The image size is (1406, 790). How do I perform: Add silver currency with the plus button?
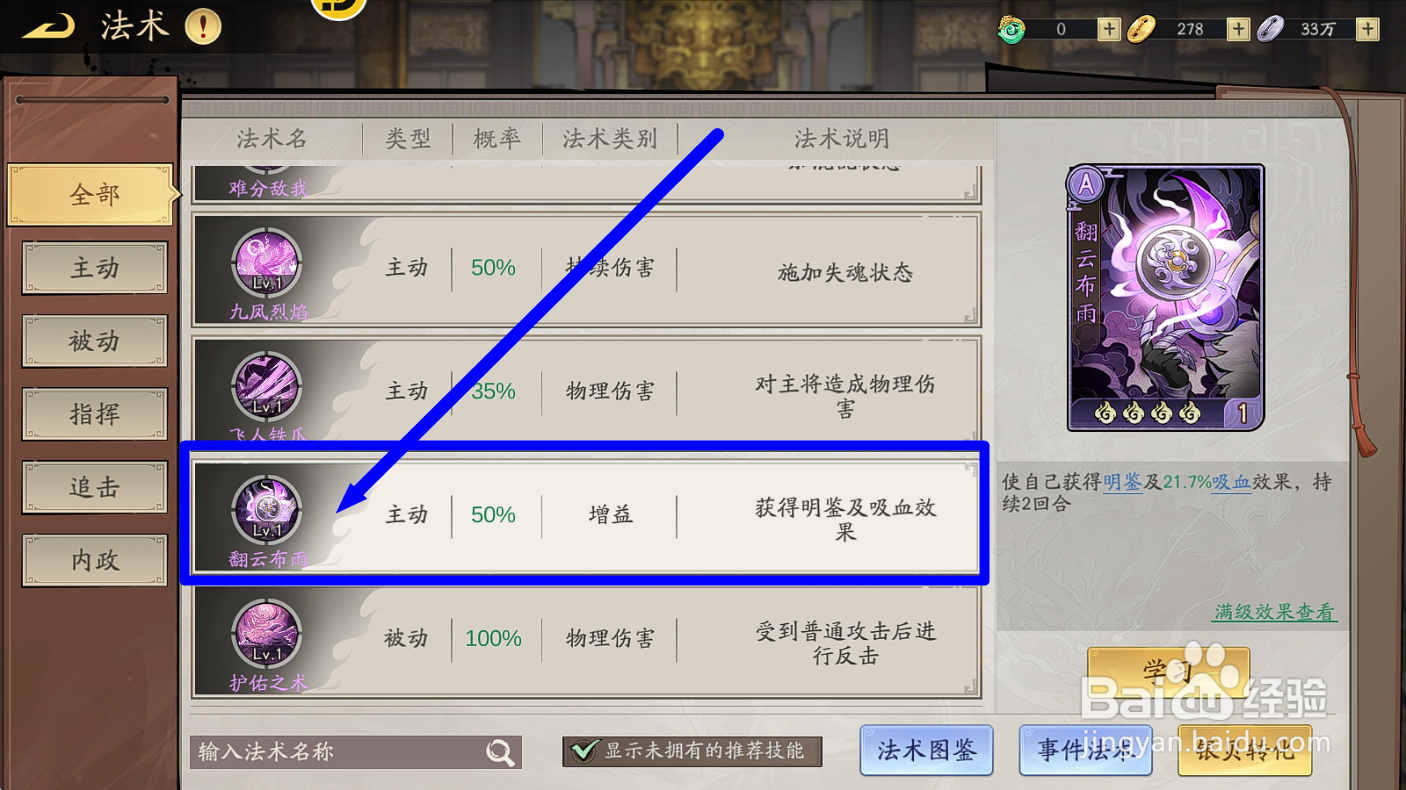pyautogui.click(x=1367, y=29)
